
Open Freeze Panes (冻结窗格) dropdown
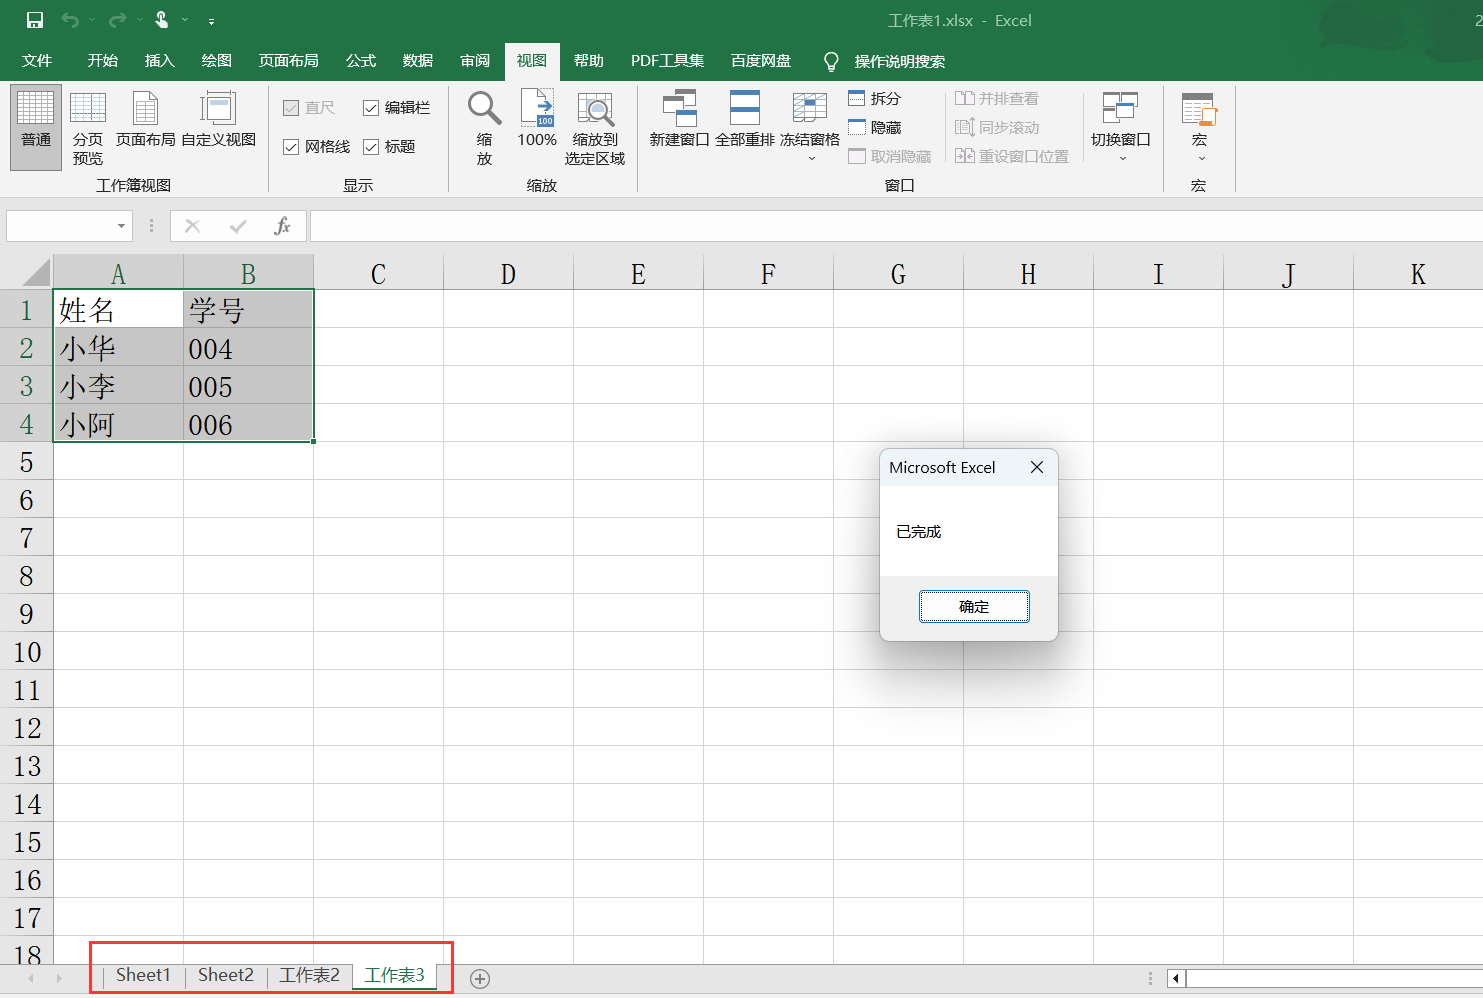(810, 127)
